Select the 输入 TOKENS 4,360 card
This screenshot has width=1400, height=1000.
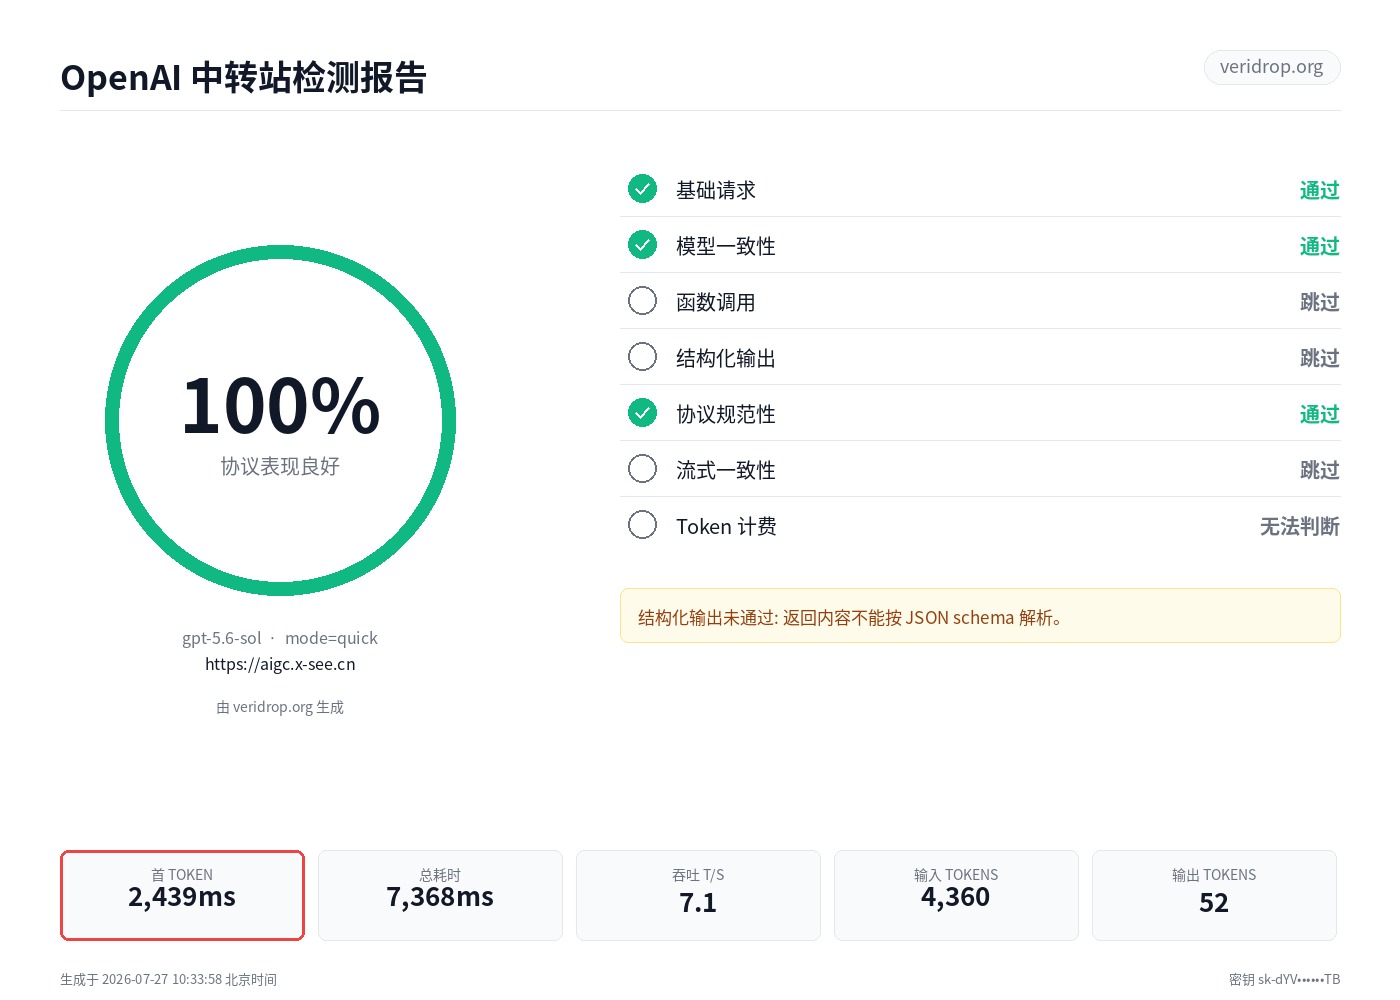956,895
